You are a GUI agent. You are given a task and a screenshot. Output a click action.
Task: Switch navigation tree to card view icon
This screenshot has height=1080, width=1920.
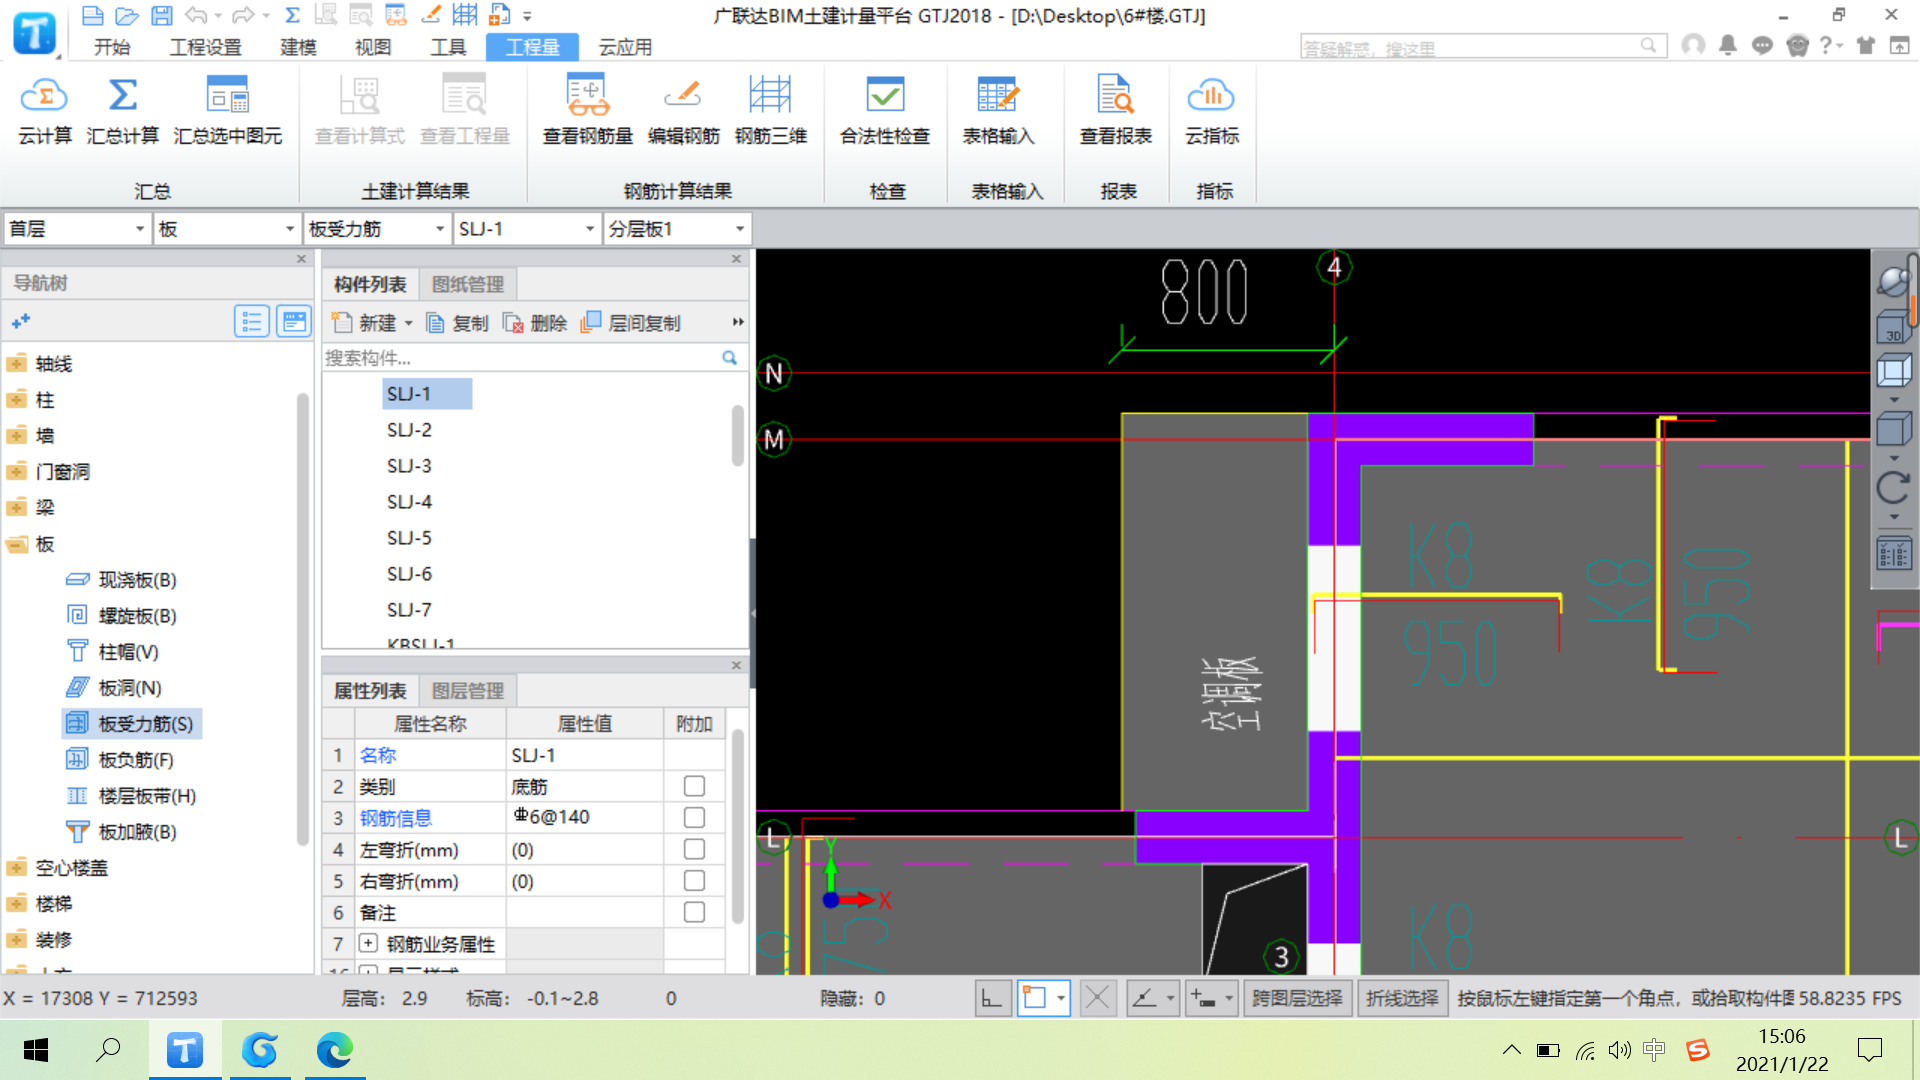pyautogui.click(x=294, y=321)
